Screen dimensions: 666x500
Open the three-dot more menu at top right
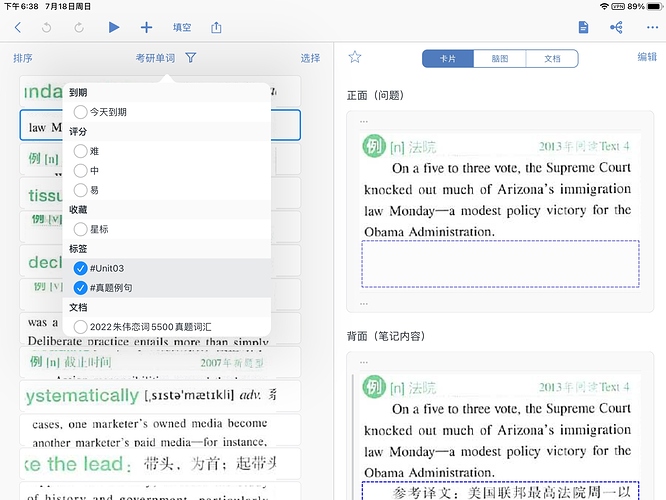point(652,28)
